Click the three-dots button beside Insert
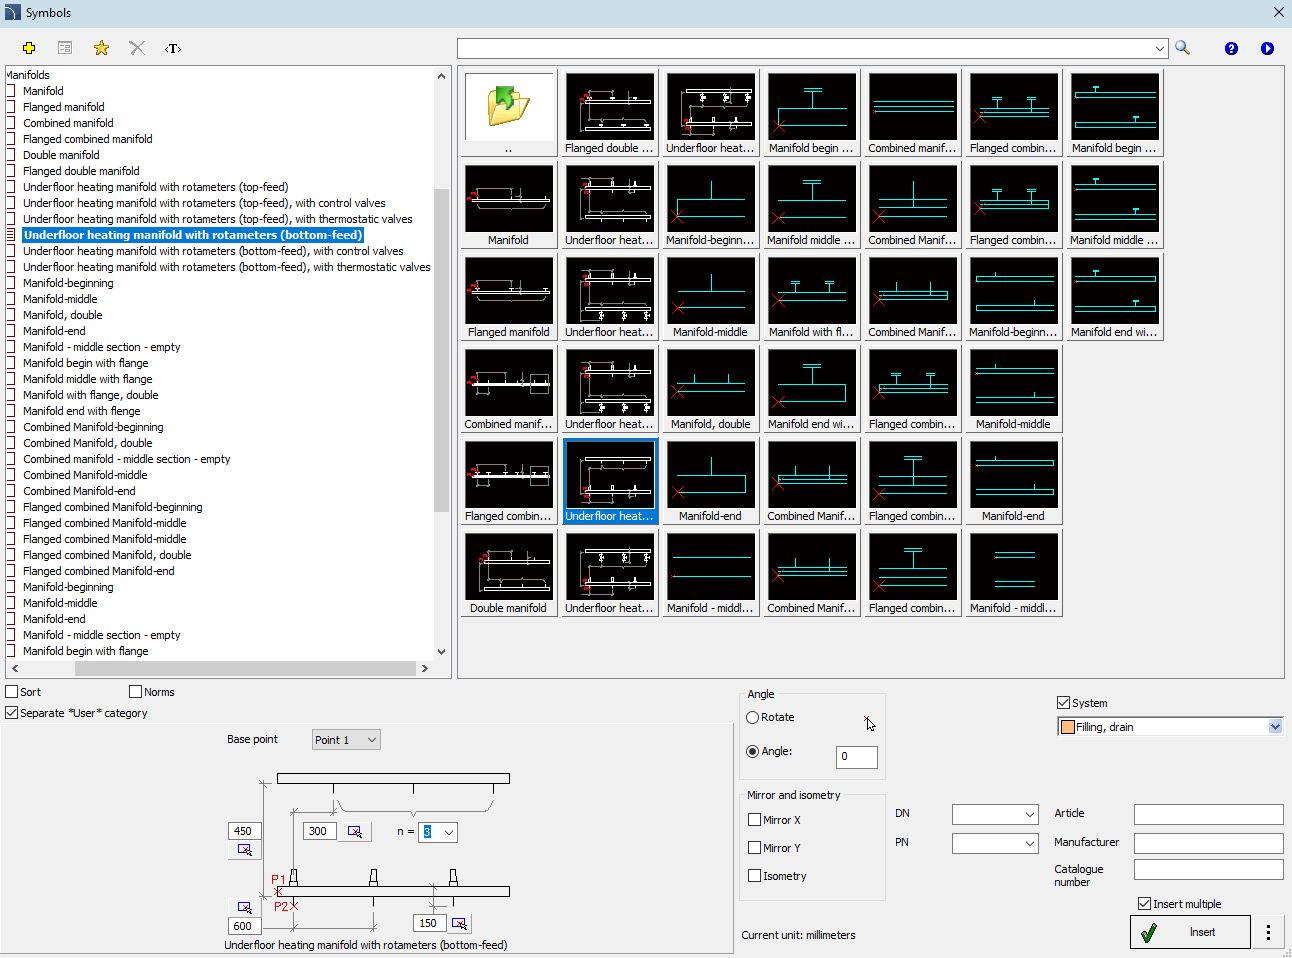The image size is (1292, 958). click(1268, 932)
